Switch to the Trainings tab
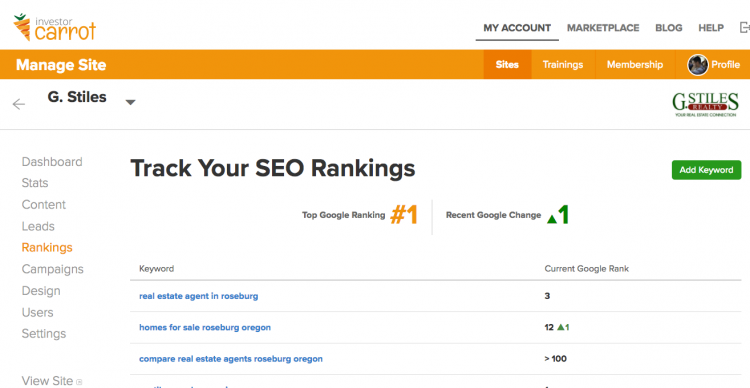Image resolution: width=750 pixels, height=388 pixels. point(562,65)
